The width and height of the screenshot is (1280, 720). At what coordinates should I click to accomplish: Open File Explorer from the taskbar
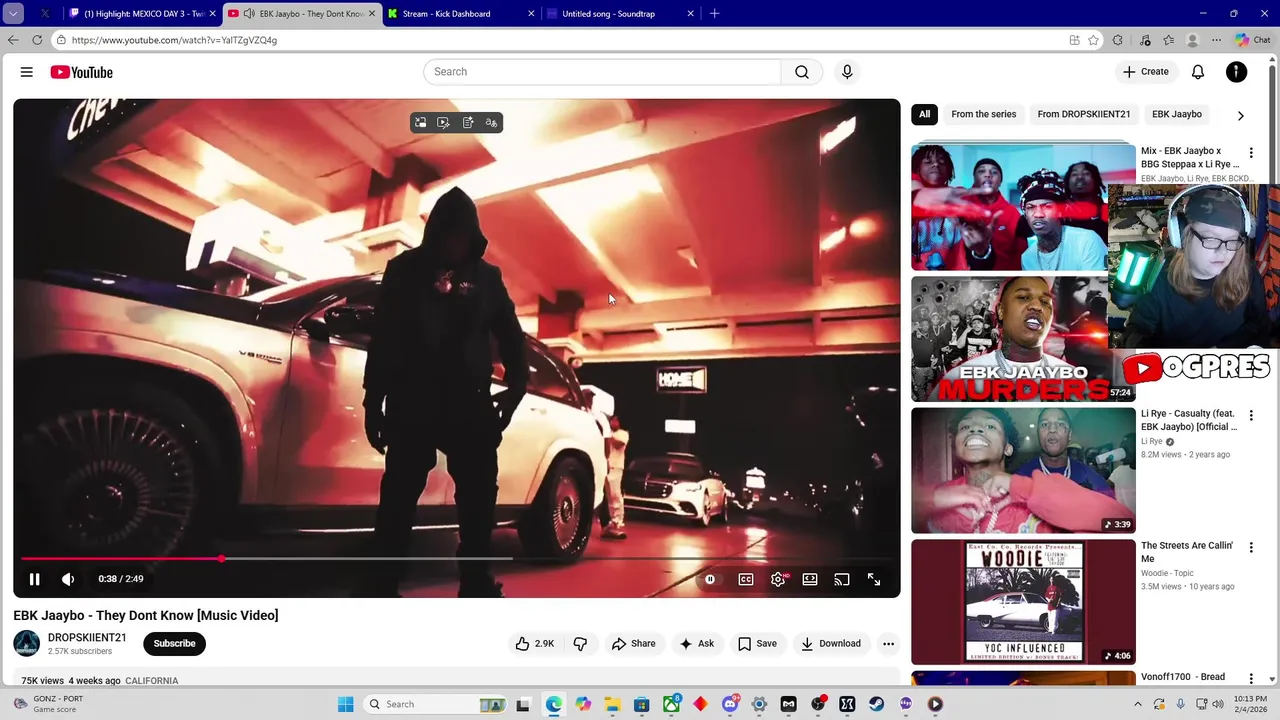(x=612, y=704)
